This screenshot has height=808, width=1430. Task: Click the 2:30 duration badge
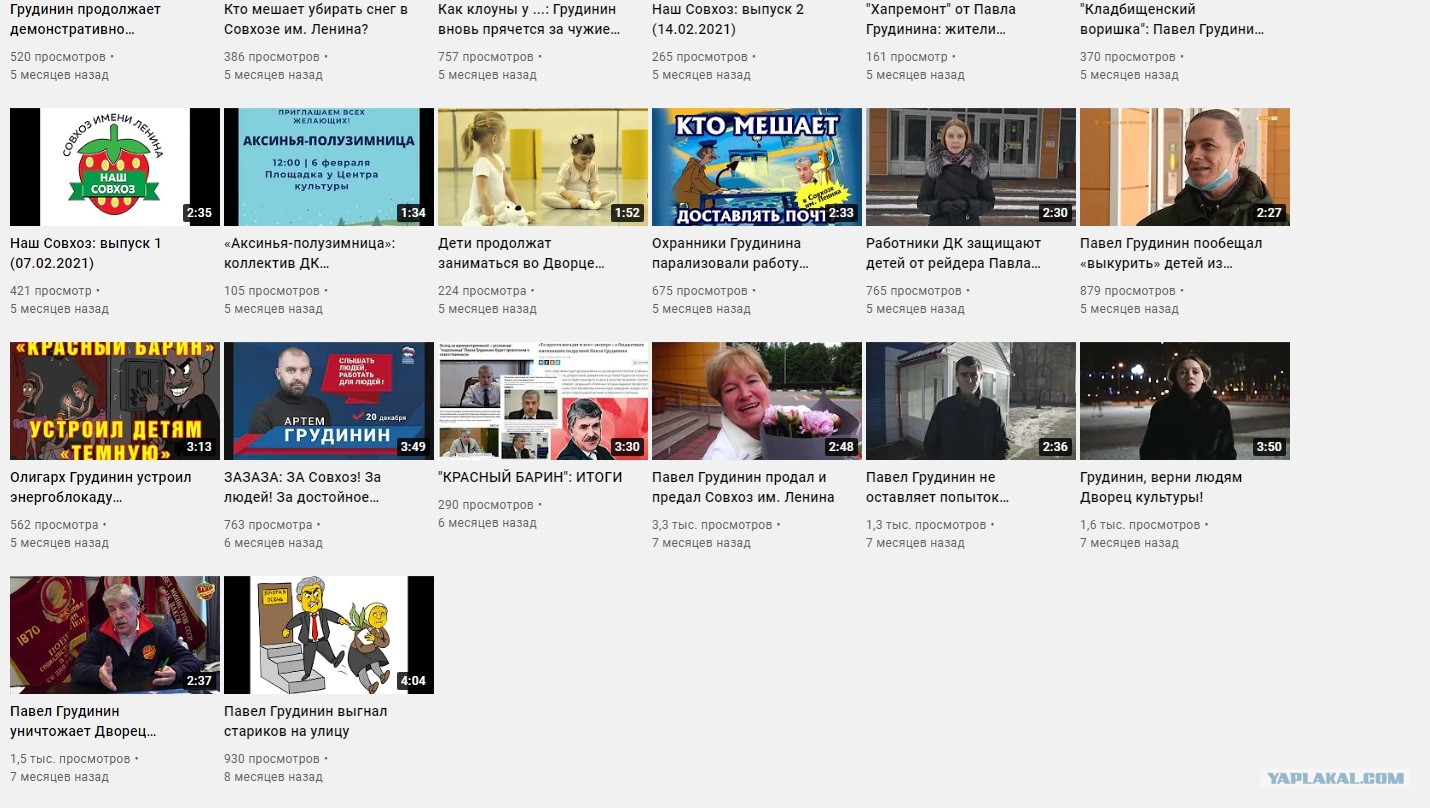click(1055, 213)
